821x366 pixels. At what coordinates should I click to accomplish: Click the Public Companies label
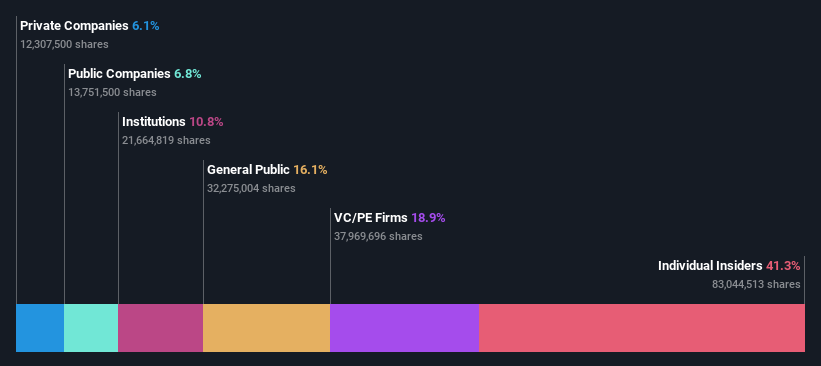click(x=119, y=74)
